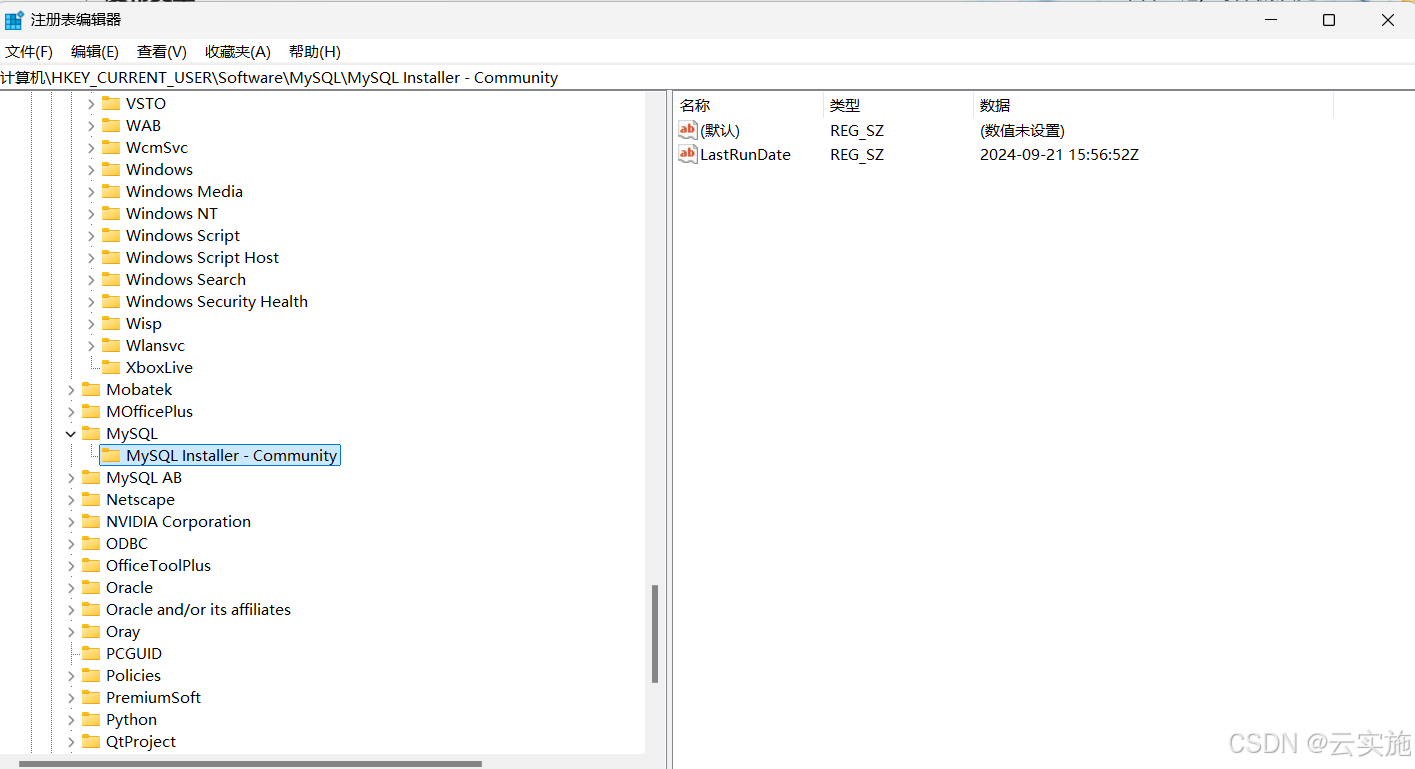Screen dimensions: 1415x769
Task: Expand the Mobatek key
Action: click(x=71, y=390)
